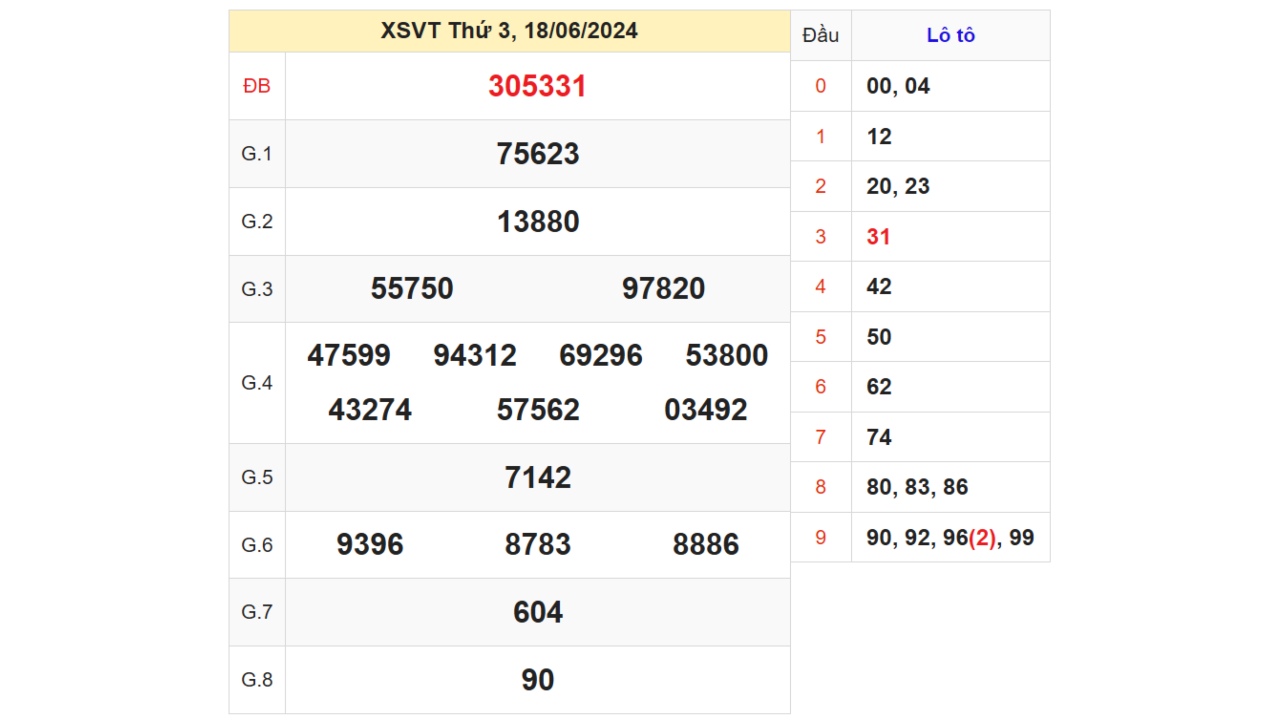Click head digit 9 in Đầu column

[821, 538]
